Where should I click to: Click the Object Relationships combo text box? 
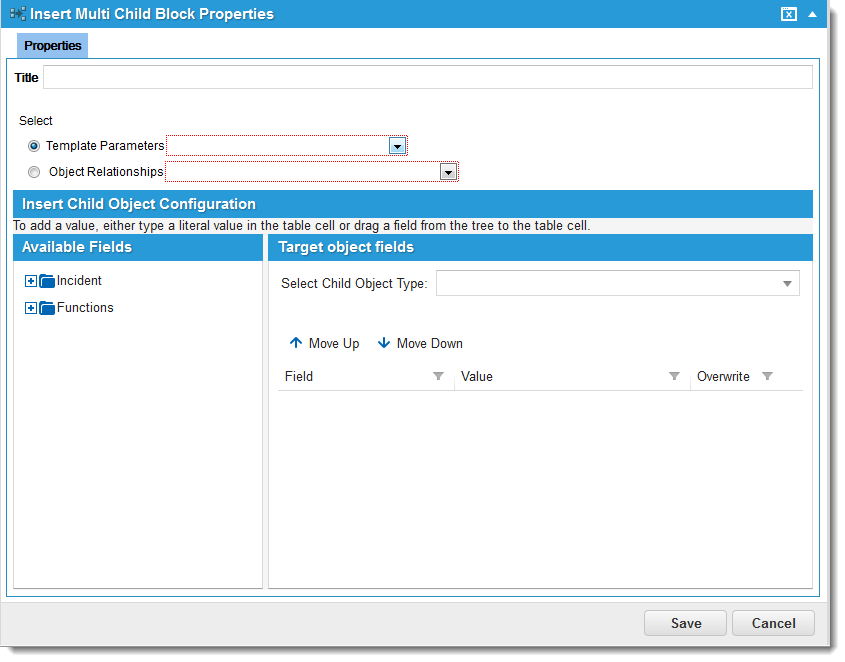tap(303, 172)
